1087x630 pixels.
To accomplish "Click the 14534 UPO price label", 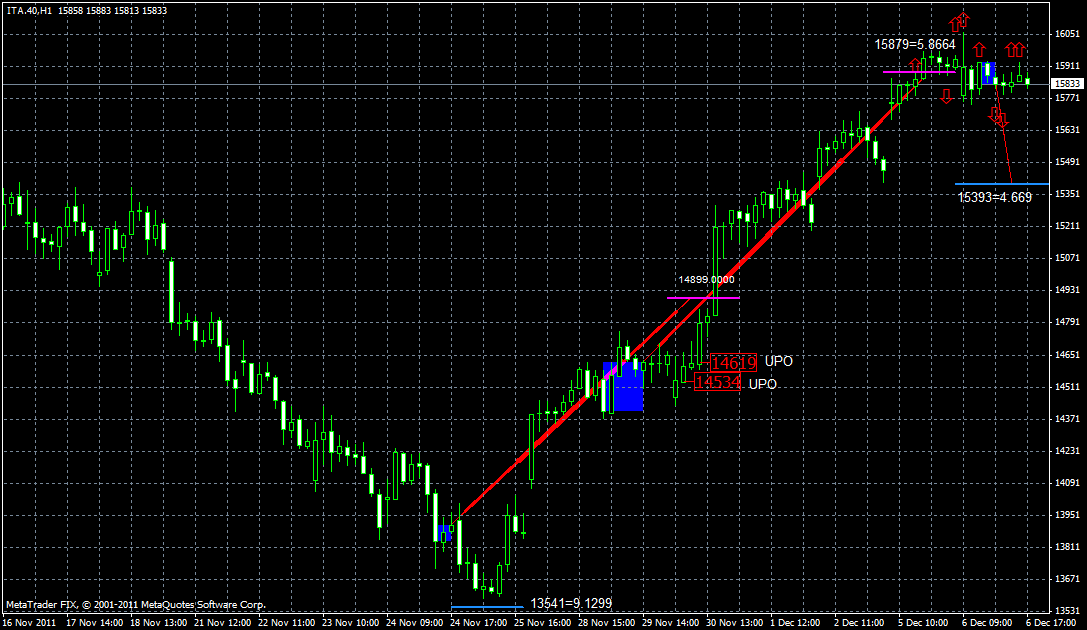I will point(717,383).
